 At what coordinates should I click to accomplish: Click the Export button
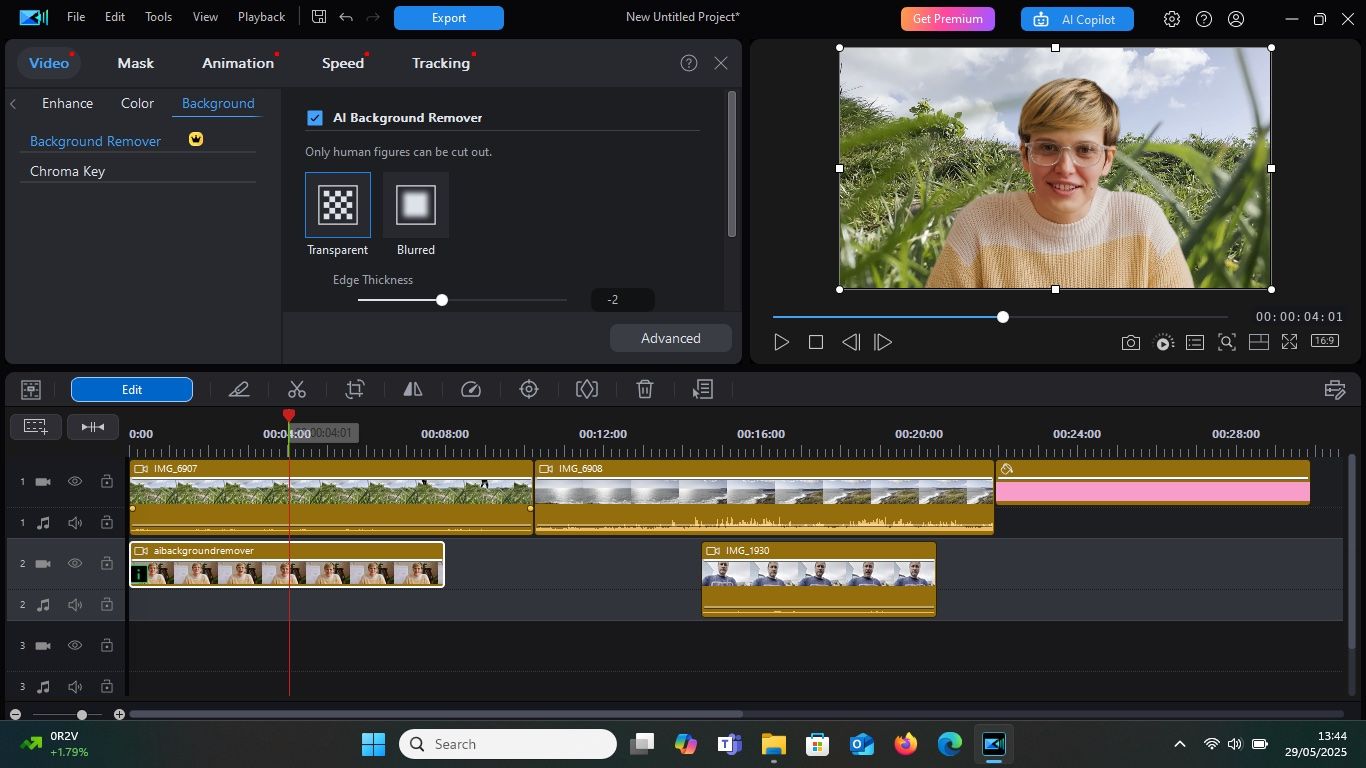click(x=447, y=17)
